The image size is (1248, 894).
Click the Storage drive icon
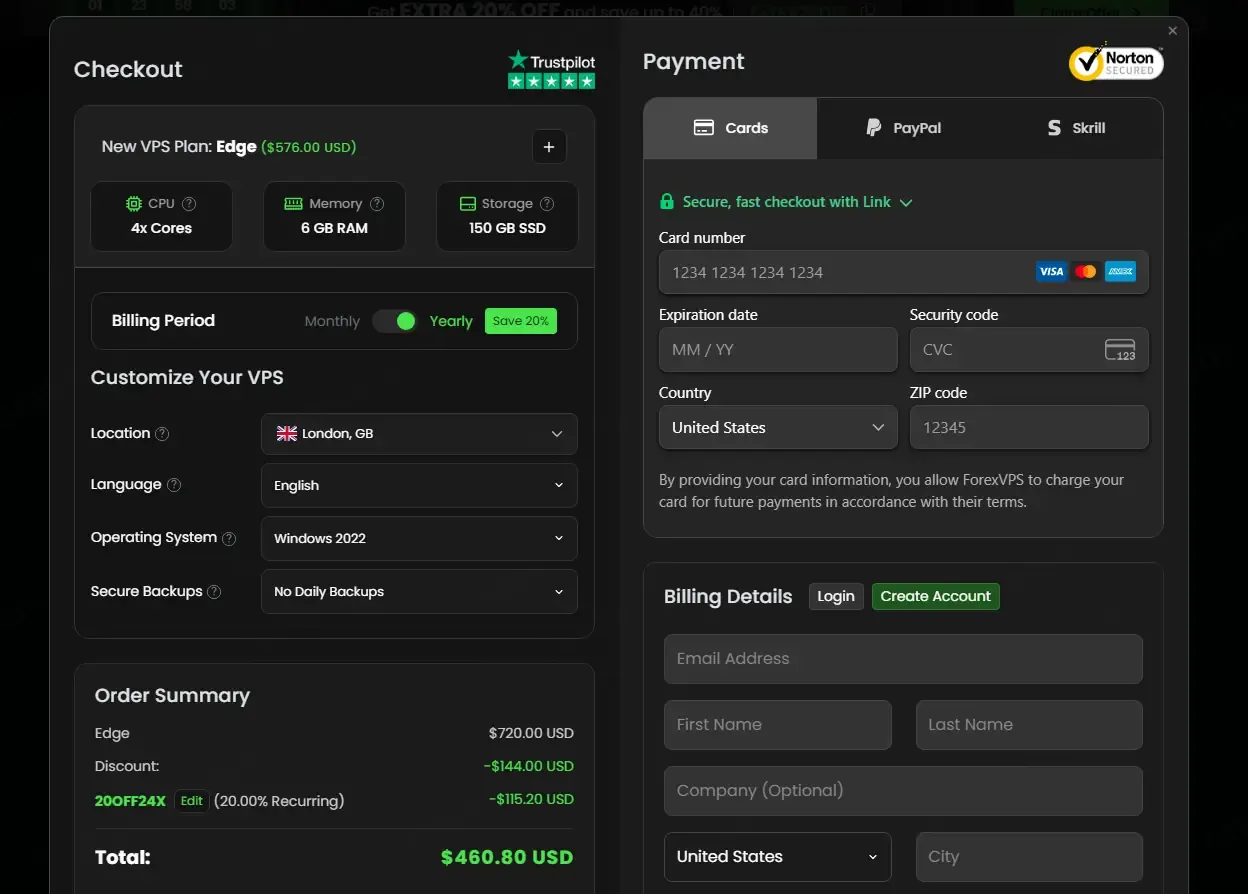(x=467, y=203)
